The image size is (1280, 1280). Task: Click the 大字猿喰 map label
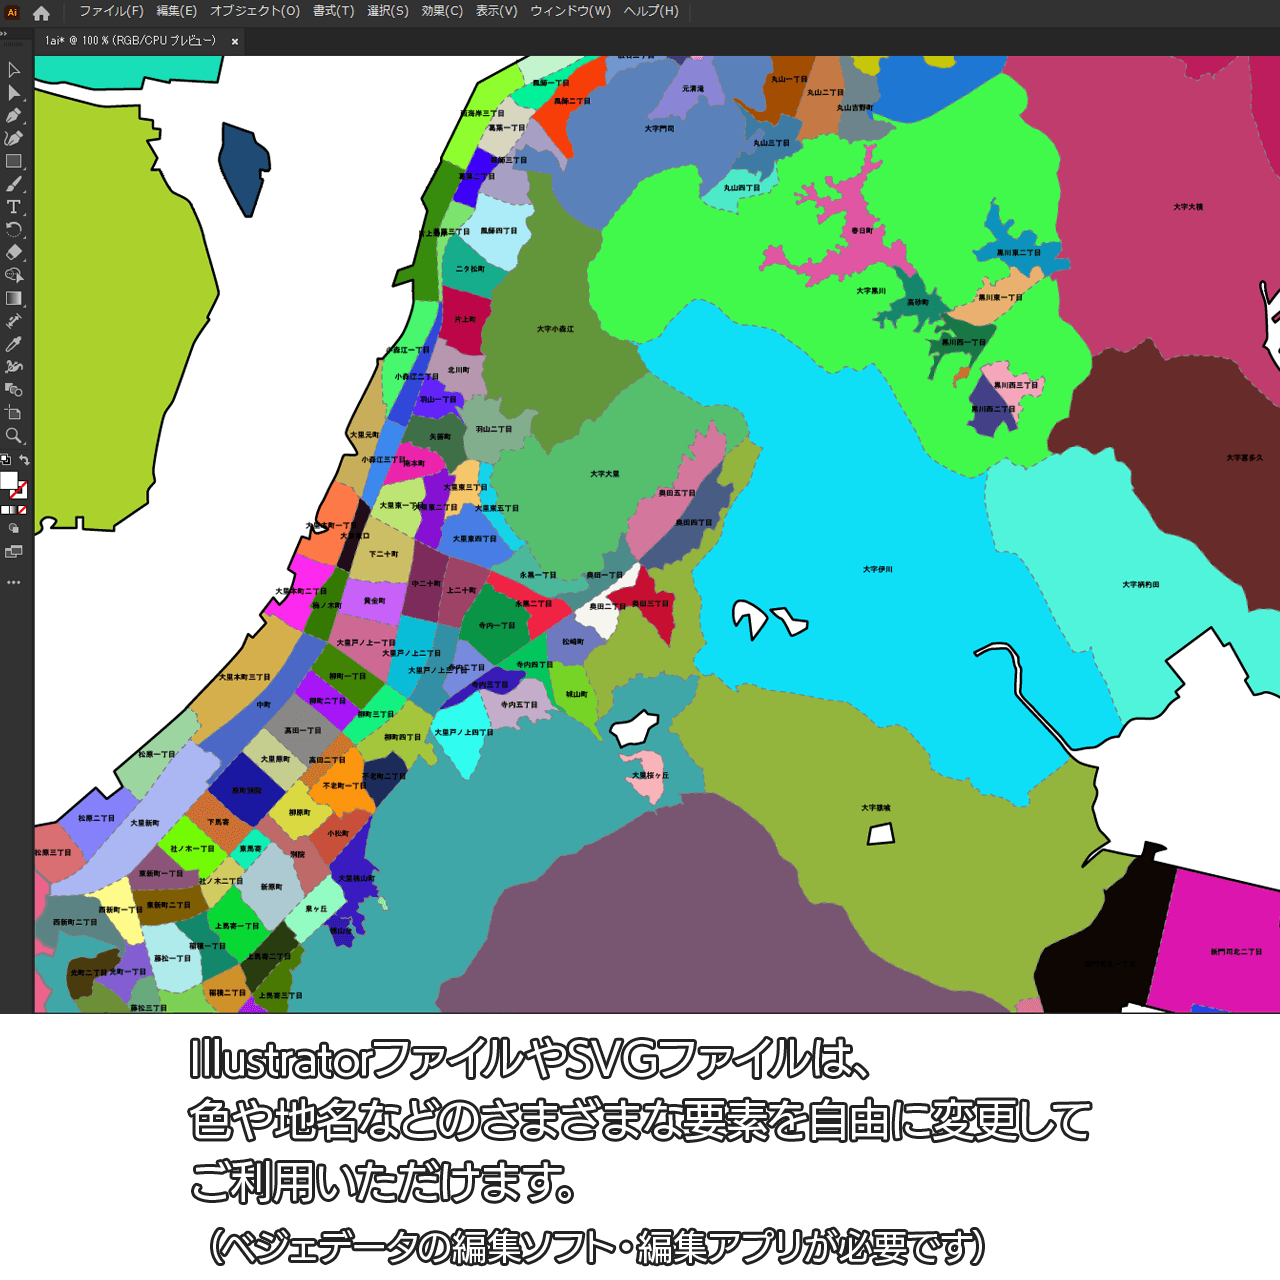tap(876, 808)
